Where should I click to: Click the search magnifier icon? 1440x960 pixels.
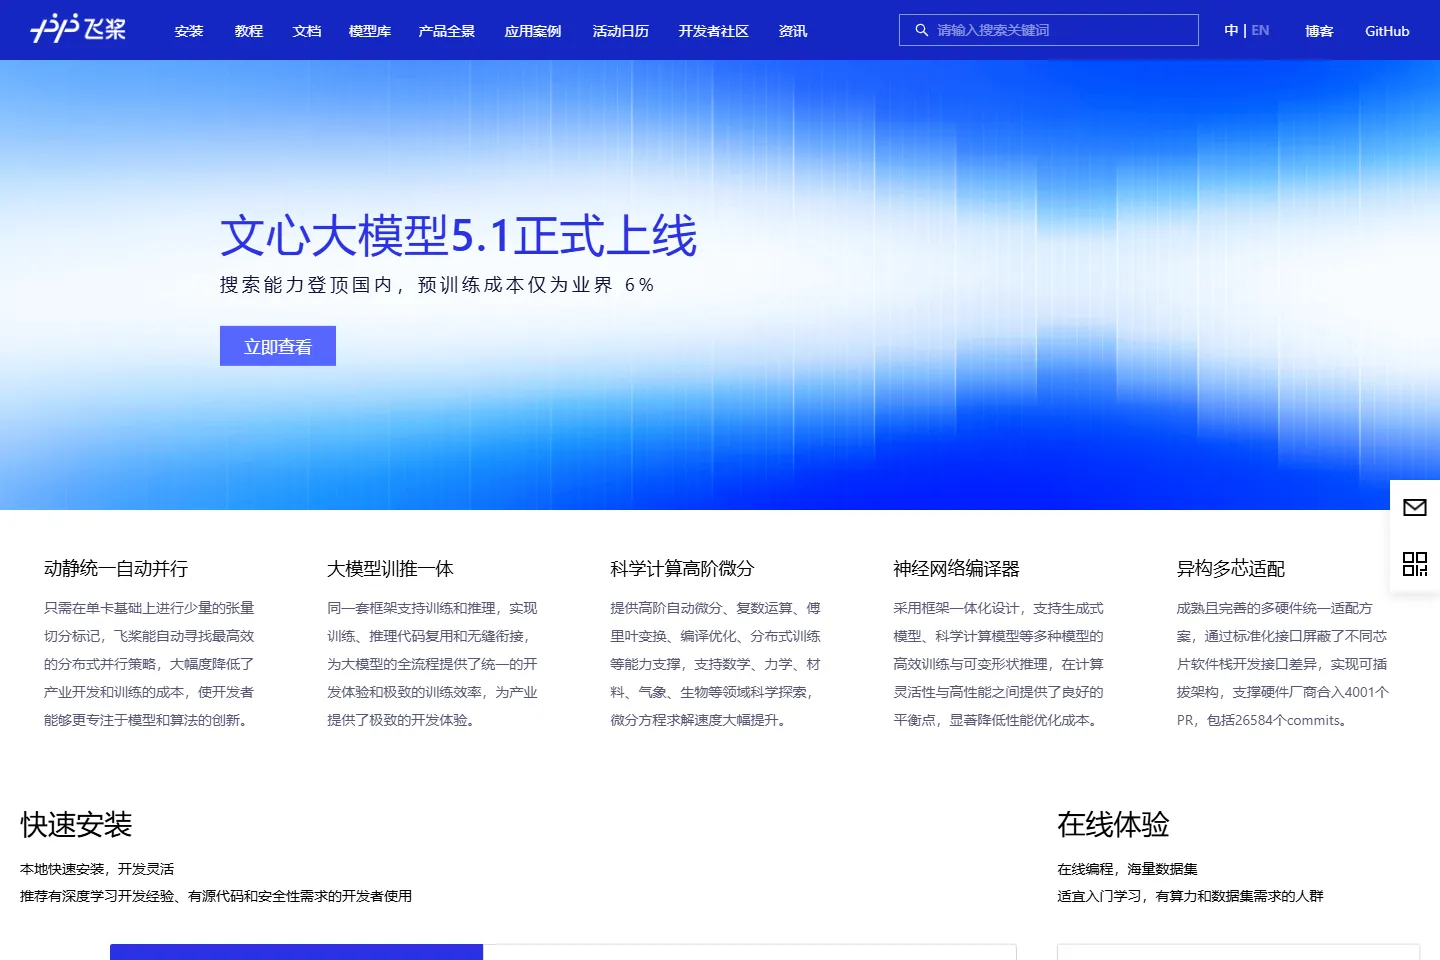click(921, 30)
